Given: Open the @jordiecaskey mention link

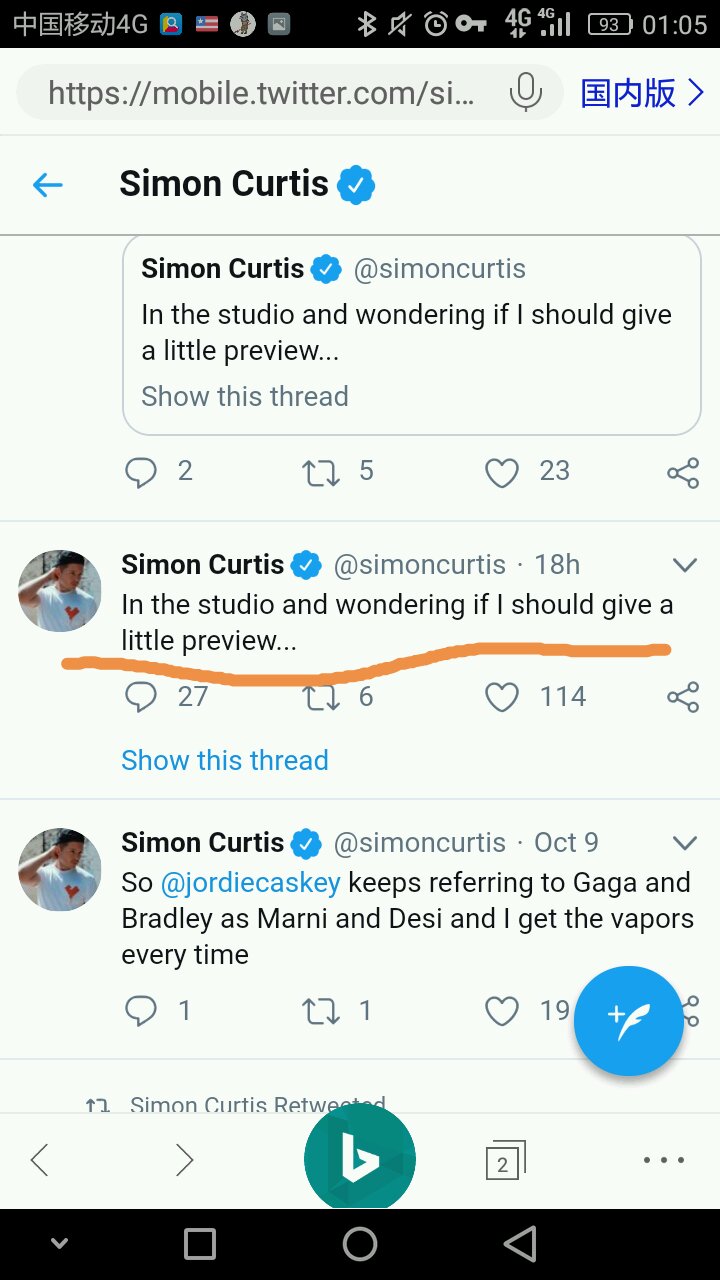Looking at the screenshot, I should click(x=251, y=883).
